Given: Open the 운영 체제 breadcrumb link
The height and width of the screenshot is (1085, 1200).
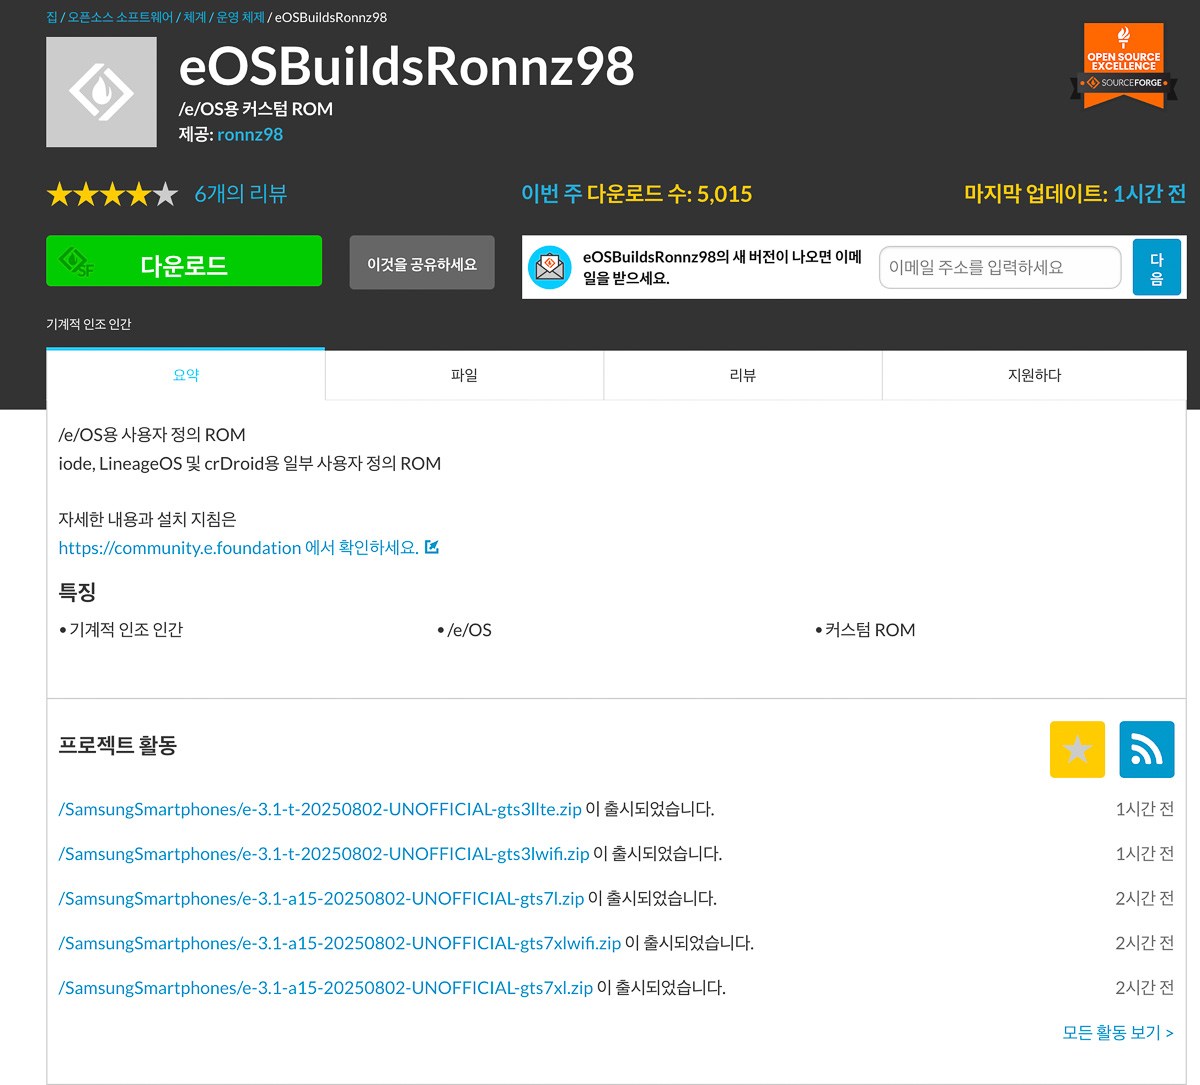Looking at the screenshot, I should click(x=240, y=17).
